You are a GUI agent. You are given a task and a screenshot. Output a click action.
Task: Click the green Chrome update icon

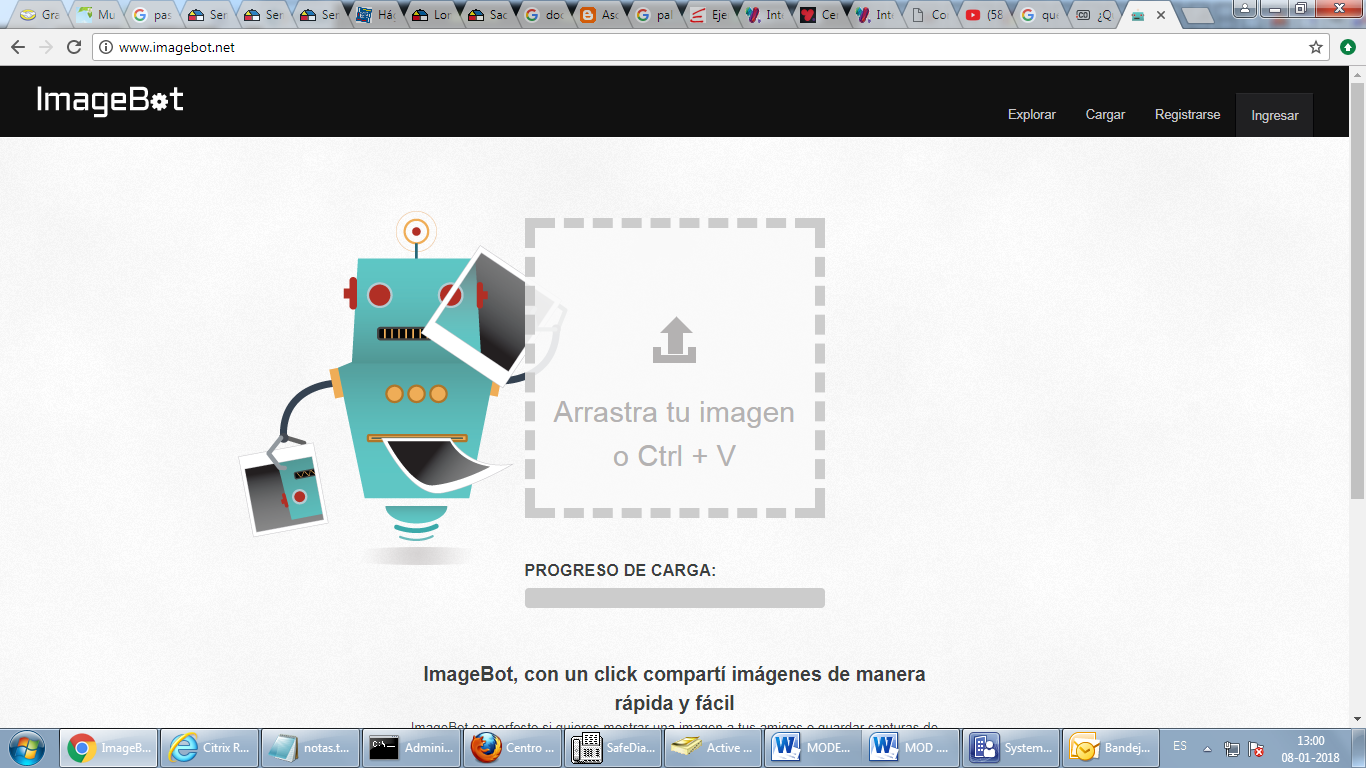1347,47
